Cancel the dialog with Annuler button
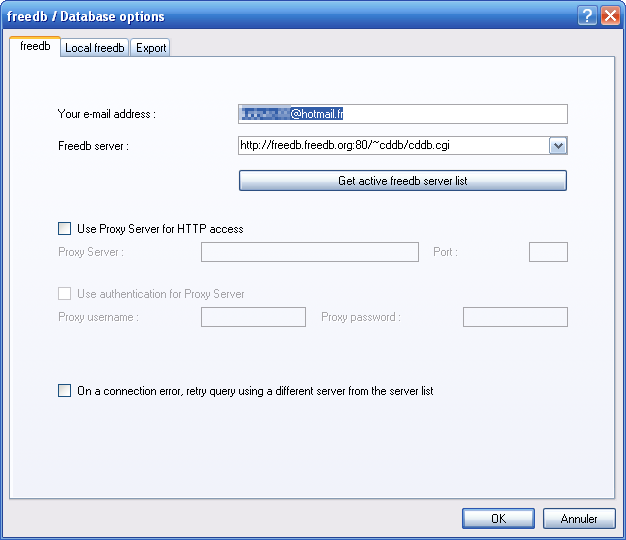The image size is (626, 540). [579, 518]
